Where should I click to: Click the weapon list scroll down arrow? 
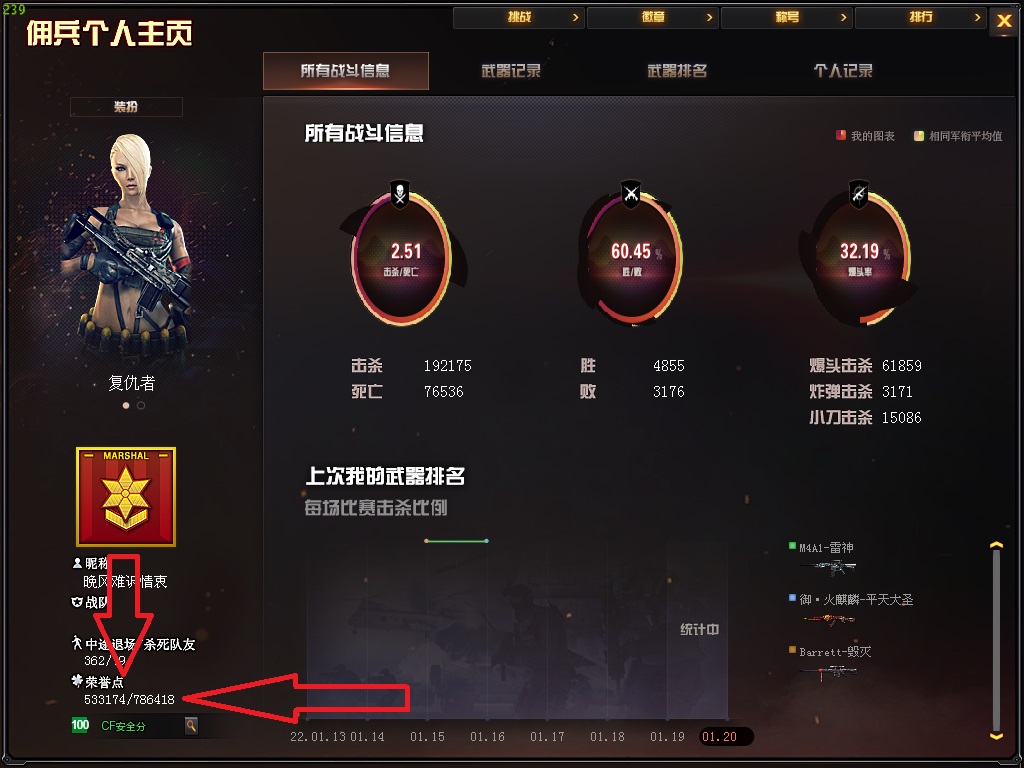pos(996,736)
